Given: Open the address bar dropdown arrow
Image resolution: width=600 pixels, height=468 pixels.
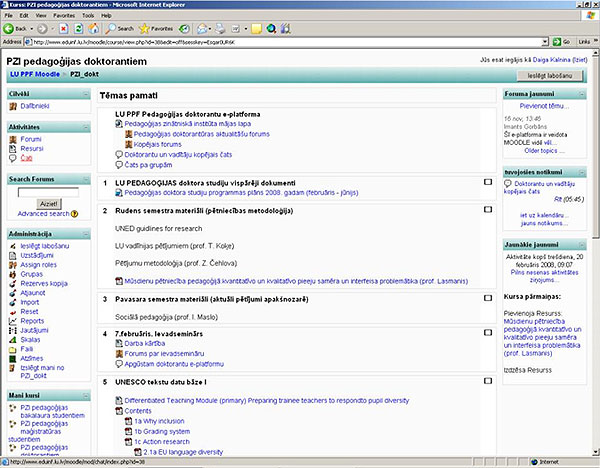Looking at the screenshot, I should coord(545,42).
